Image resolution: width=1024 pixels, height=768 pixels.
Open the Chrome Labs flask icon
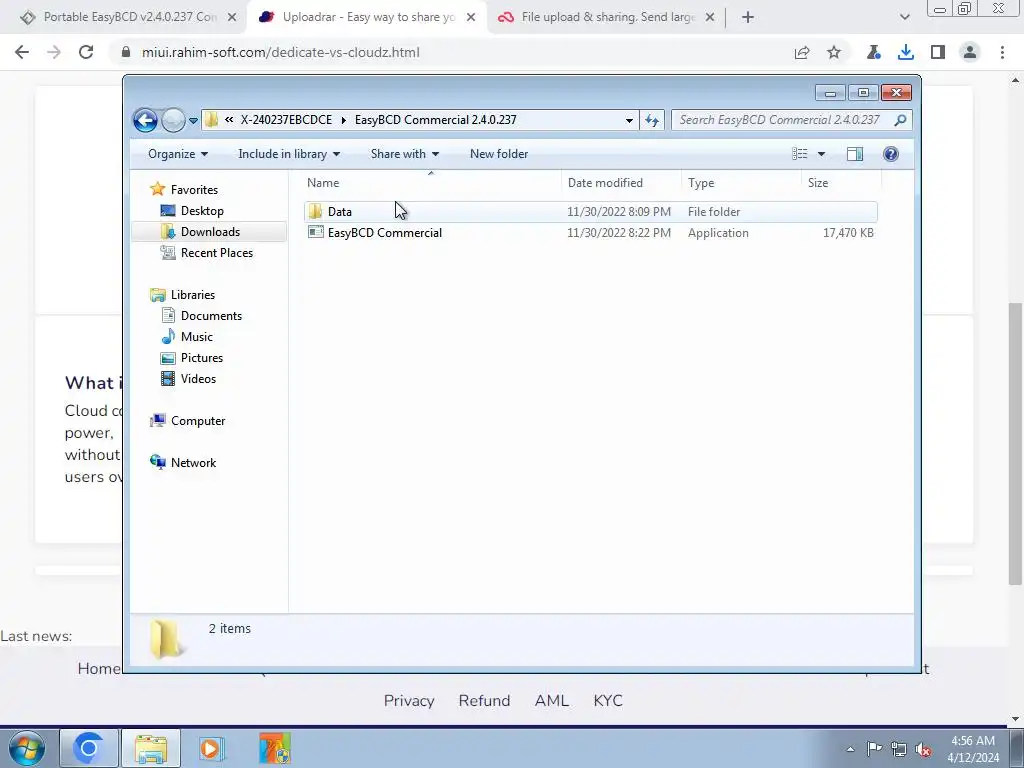[x=873, y=52]
